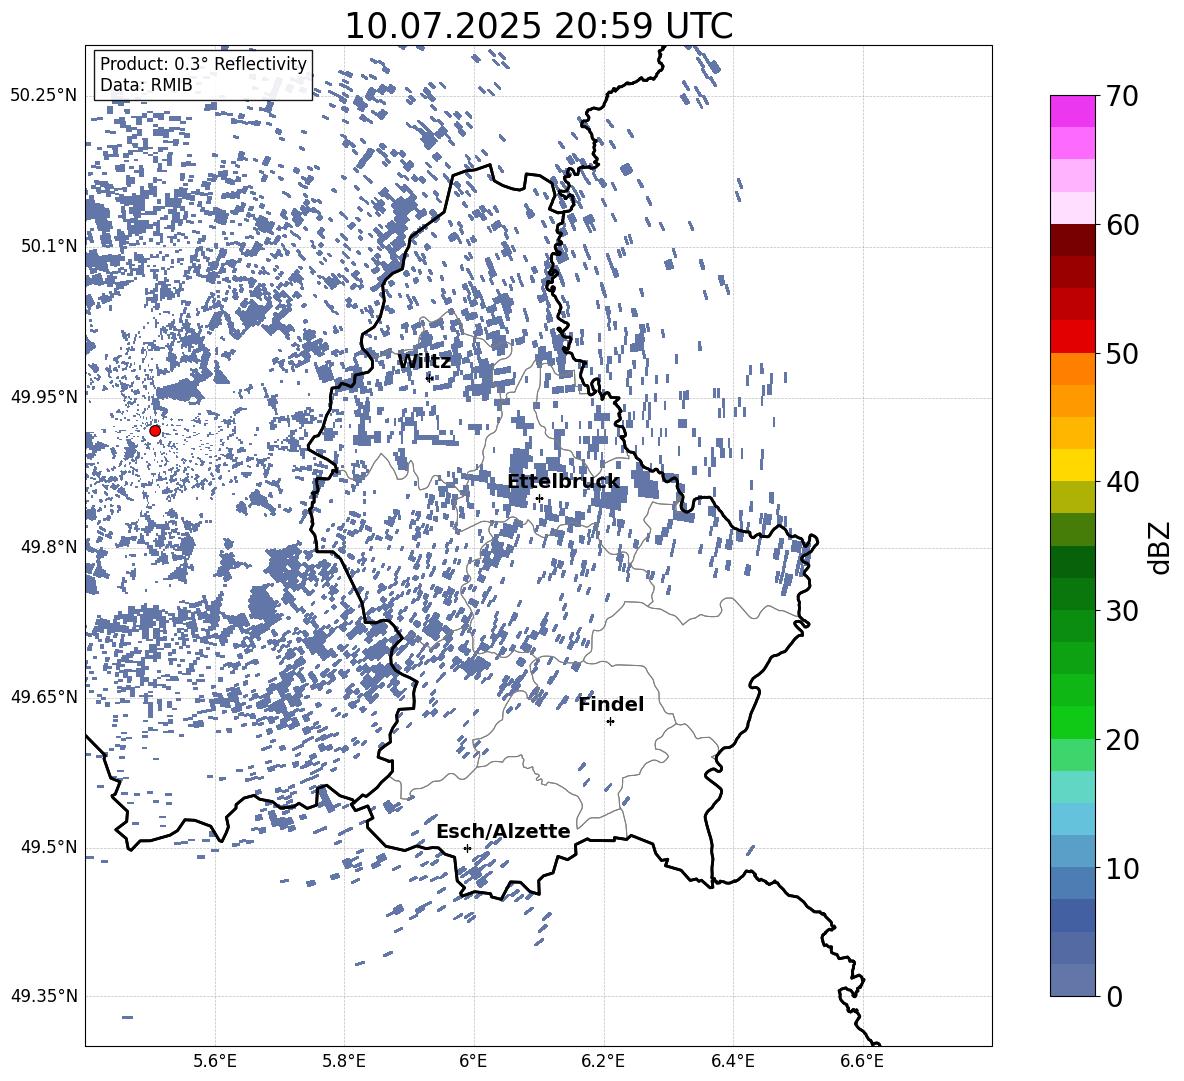Click the 6.4°E longitude label

point(732,1061)
